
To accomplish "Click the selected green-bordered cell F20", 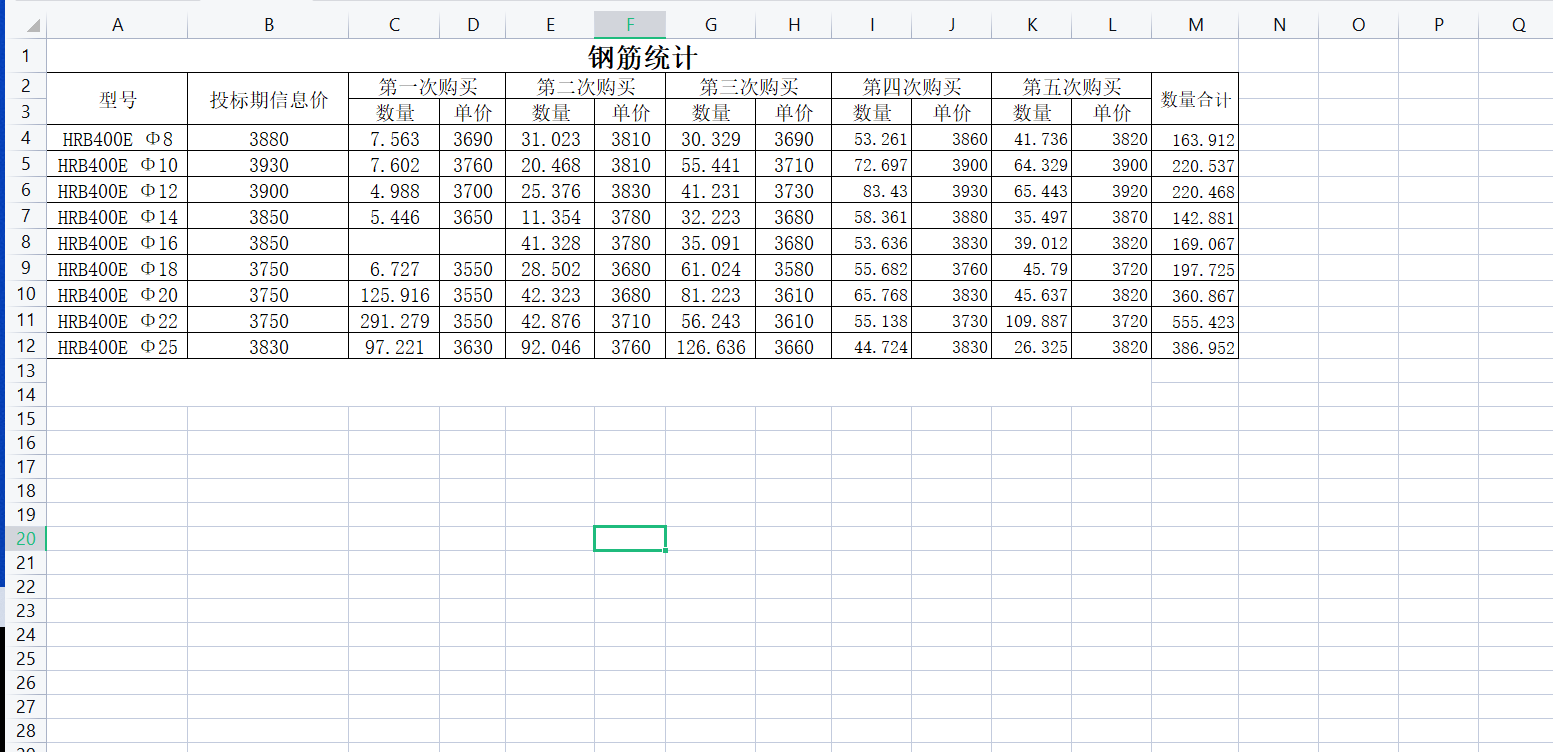I will (630, 538).
